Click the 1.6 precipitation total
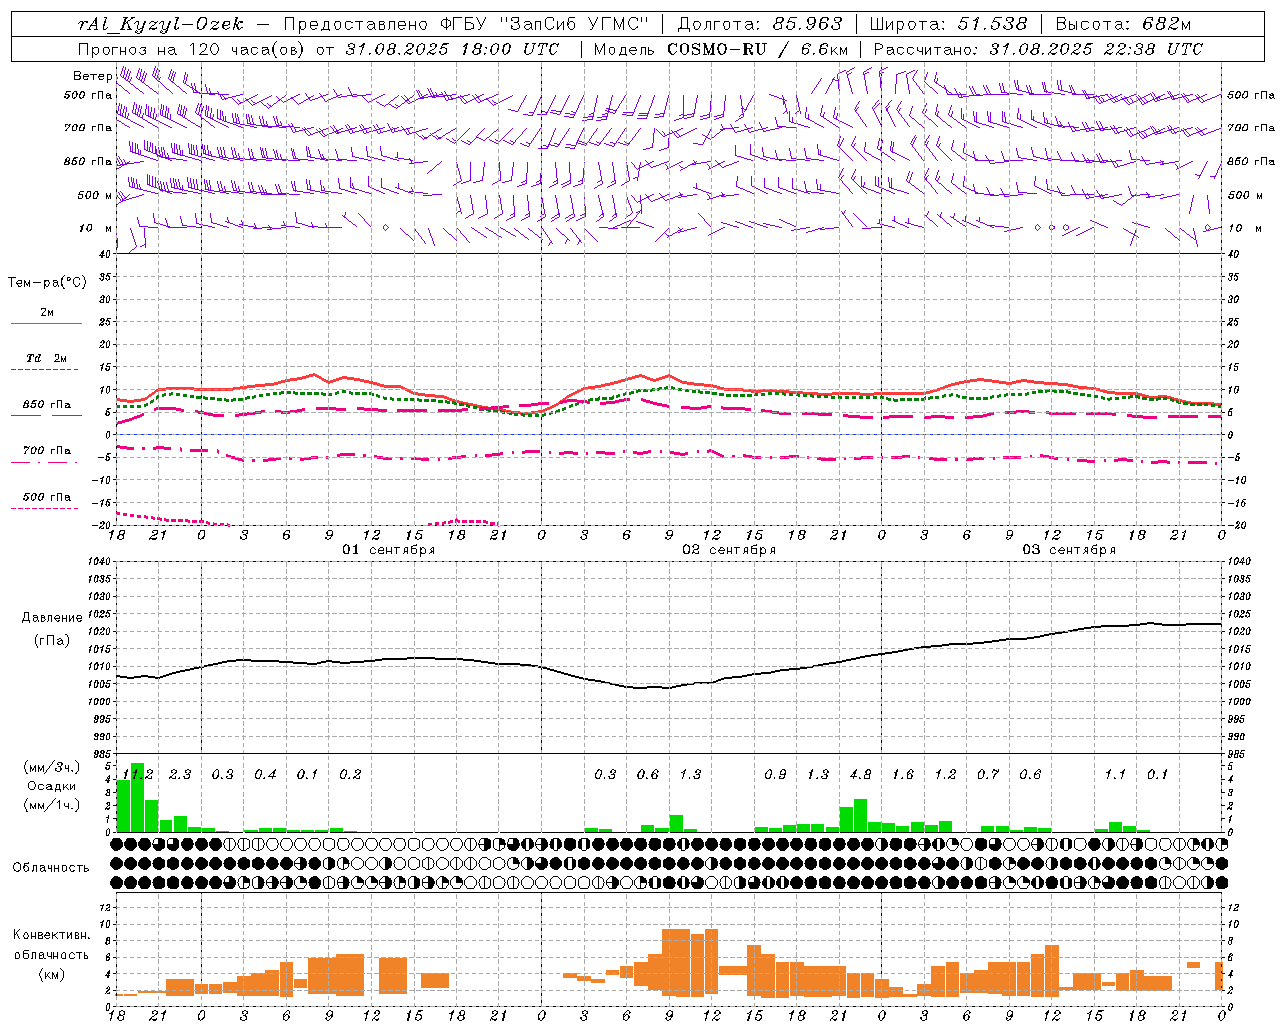 [x=903, y=774]
